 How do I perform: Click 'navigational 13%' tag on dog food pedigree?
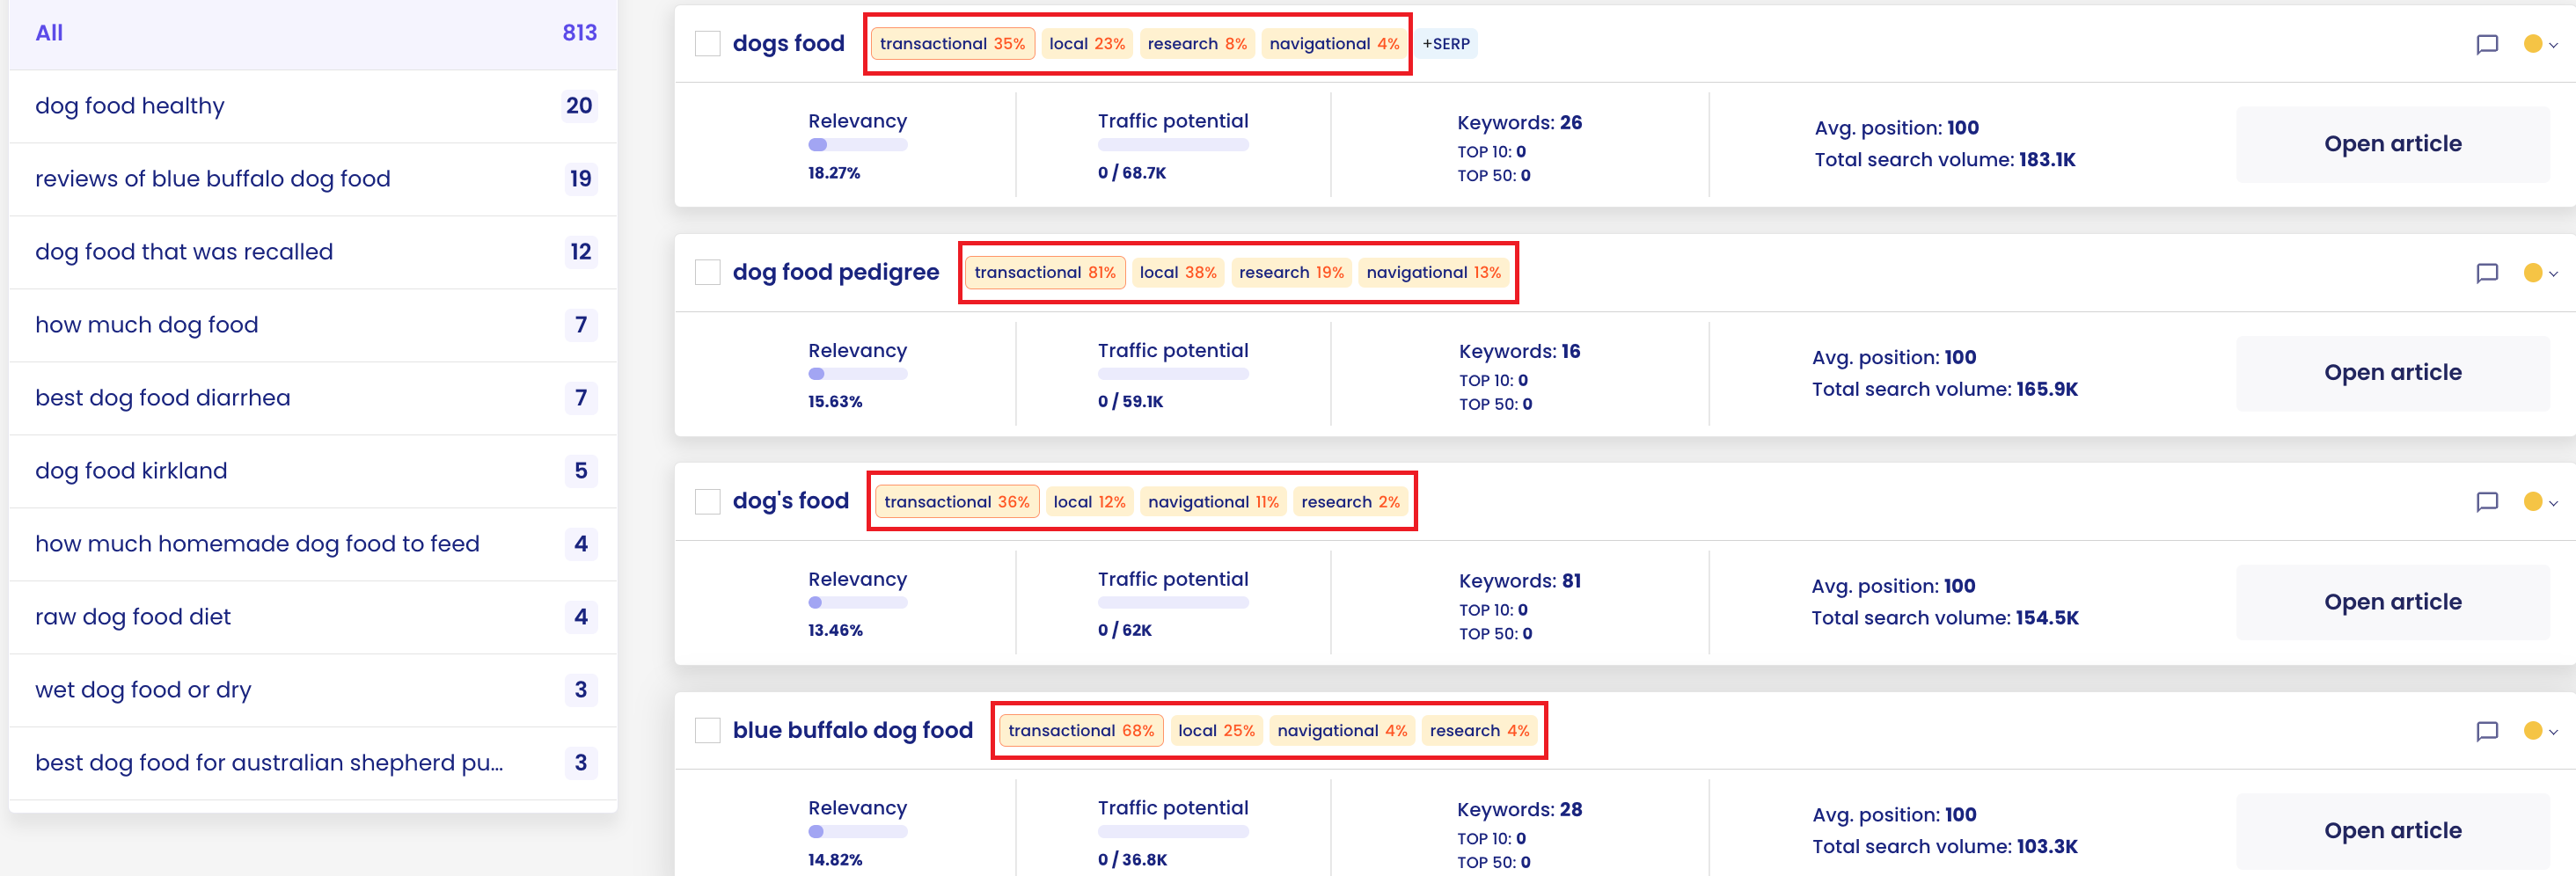1433,273
